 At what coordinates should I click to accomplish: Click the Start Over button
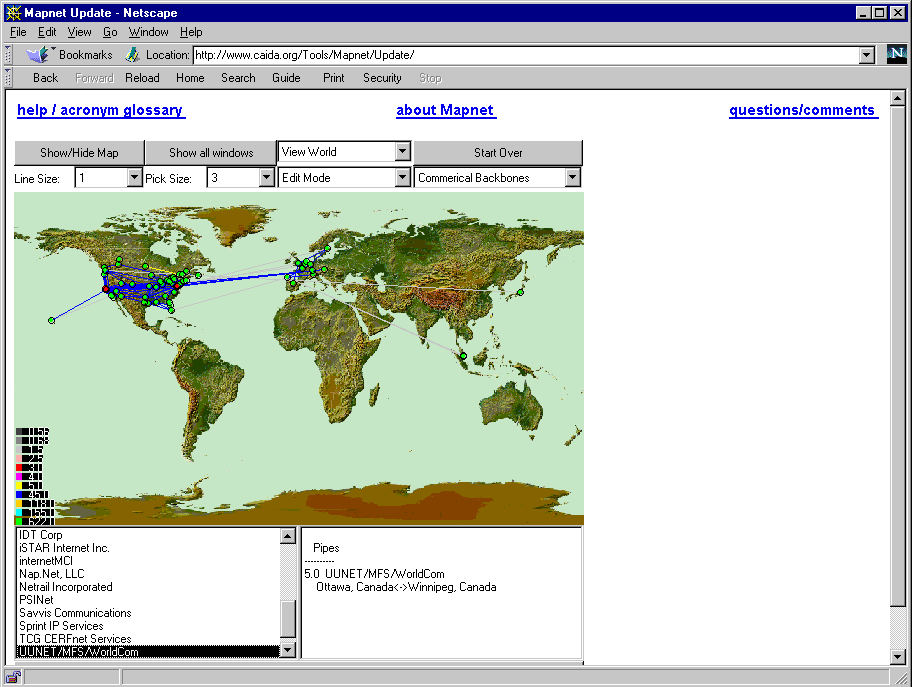pos(498,153)
